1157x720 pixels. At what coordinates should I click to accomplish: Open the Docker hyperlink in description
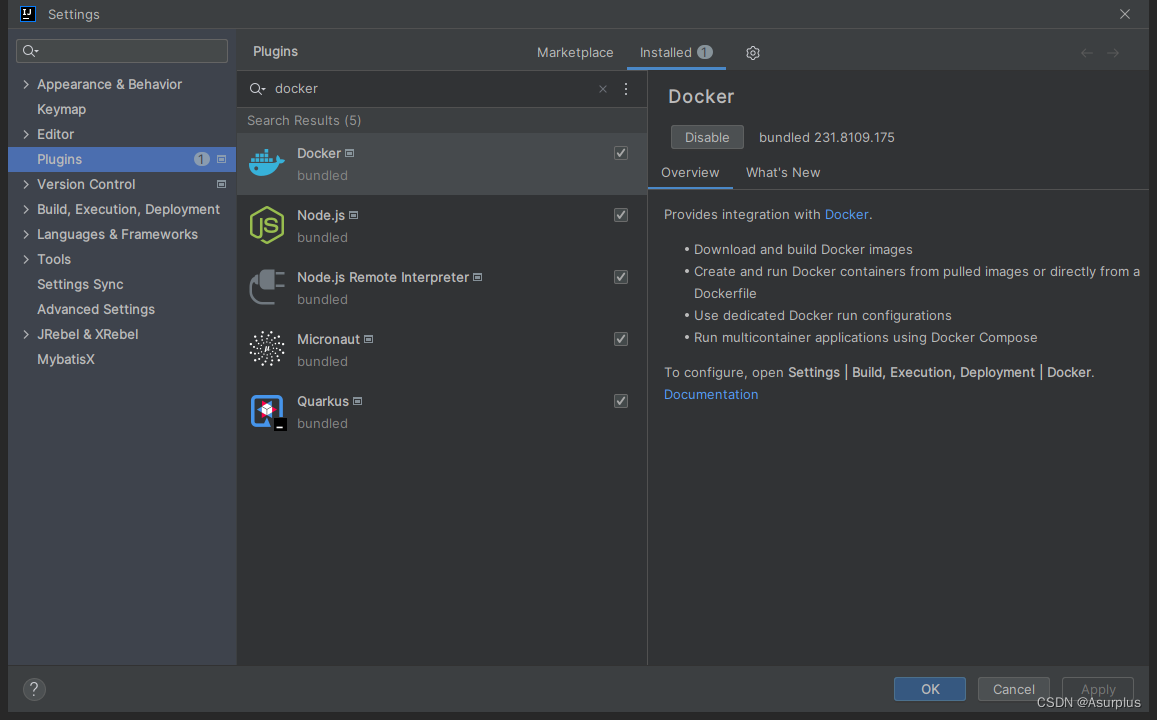(846, 215)
